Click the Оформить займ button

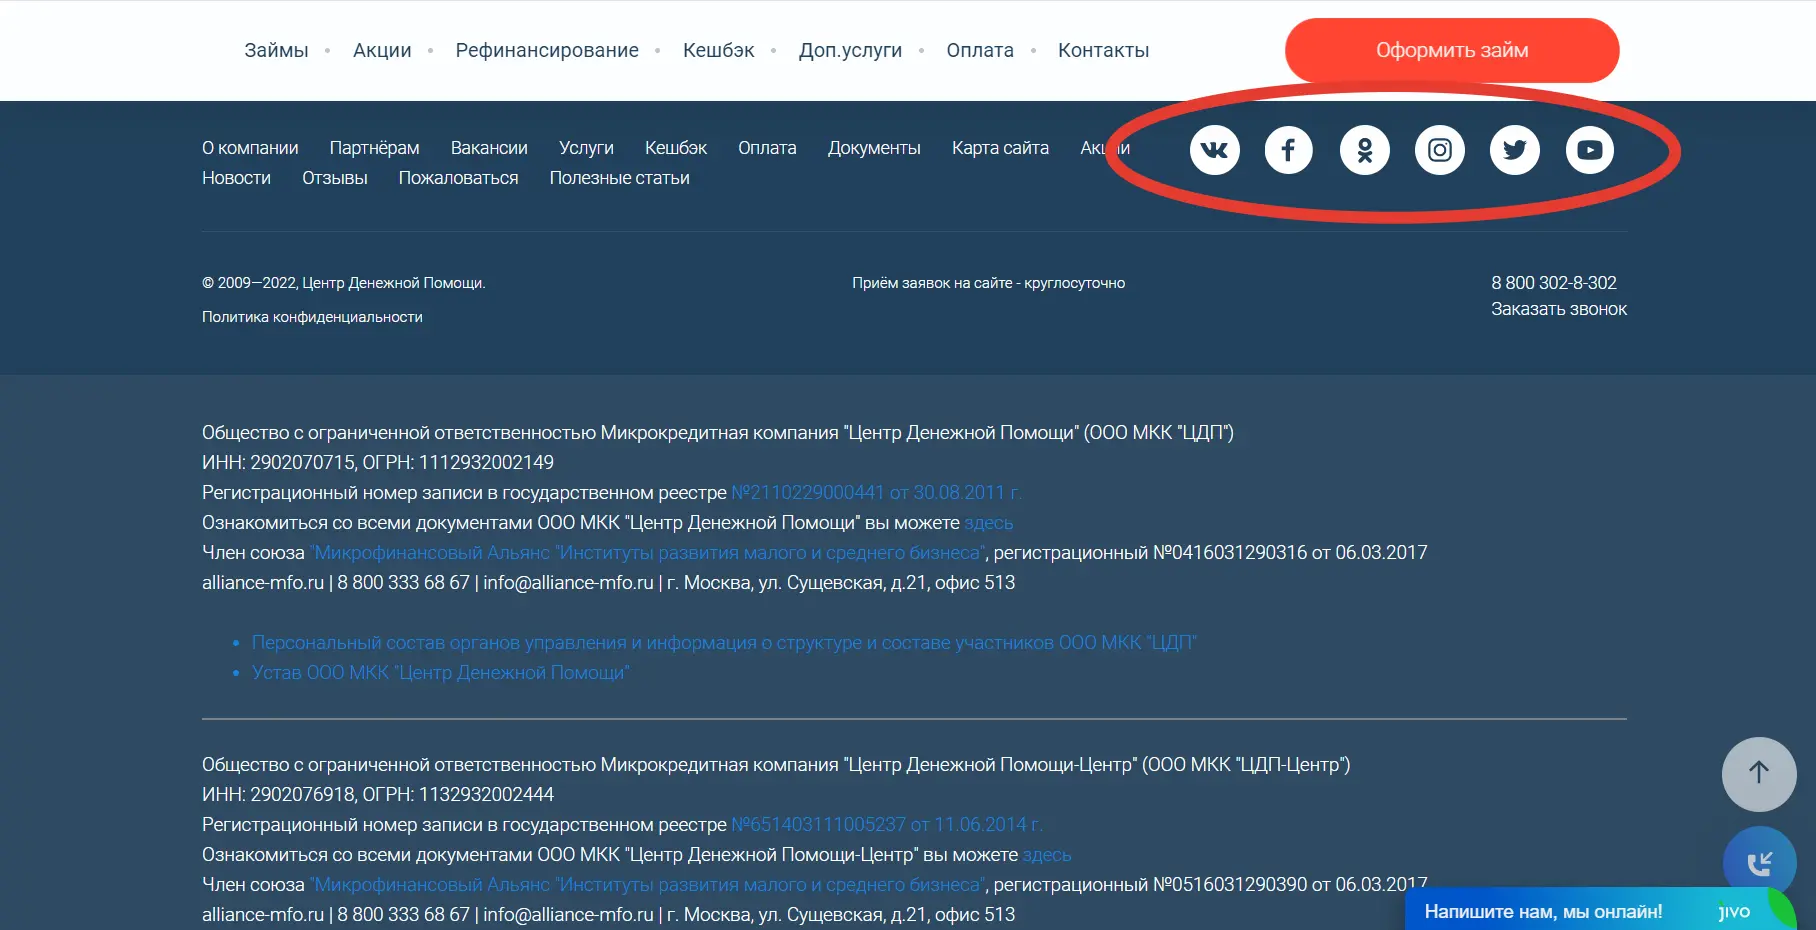tap(1452, 50)
